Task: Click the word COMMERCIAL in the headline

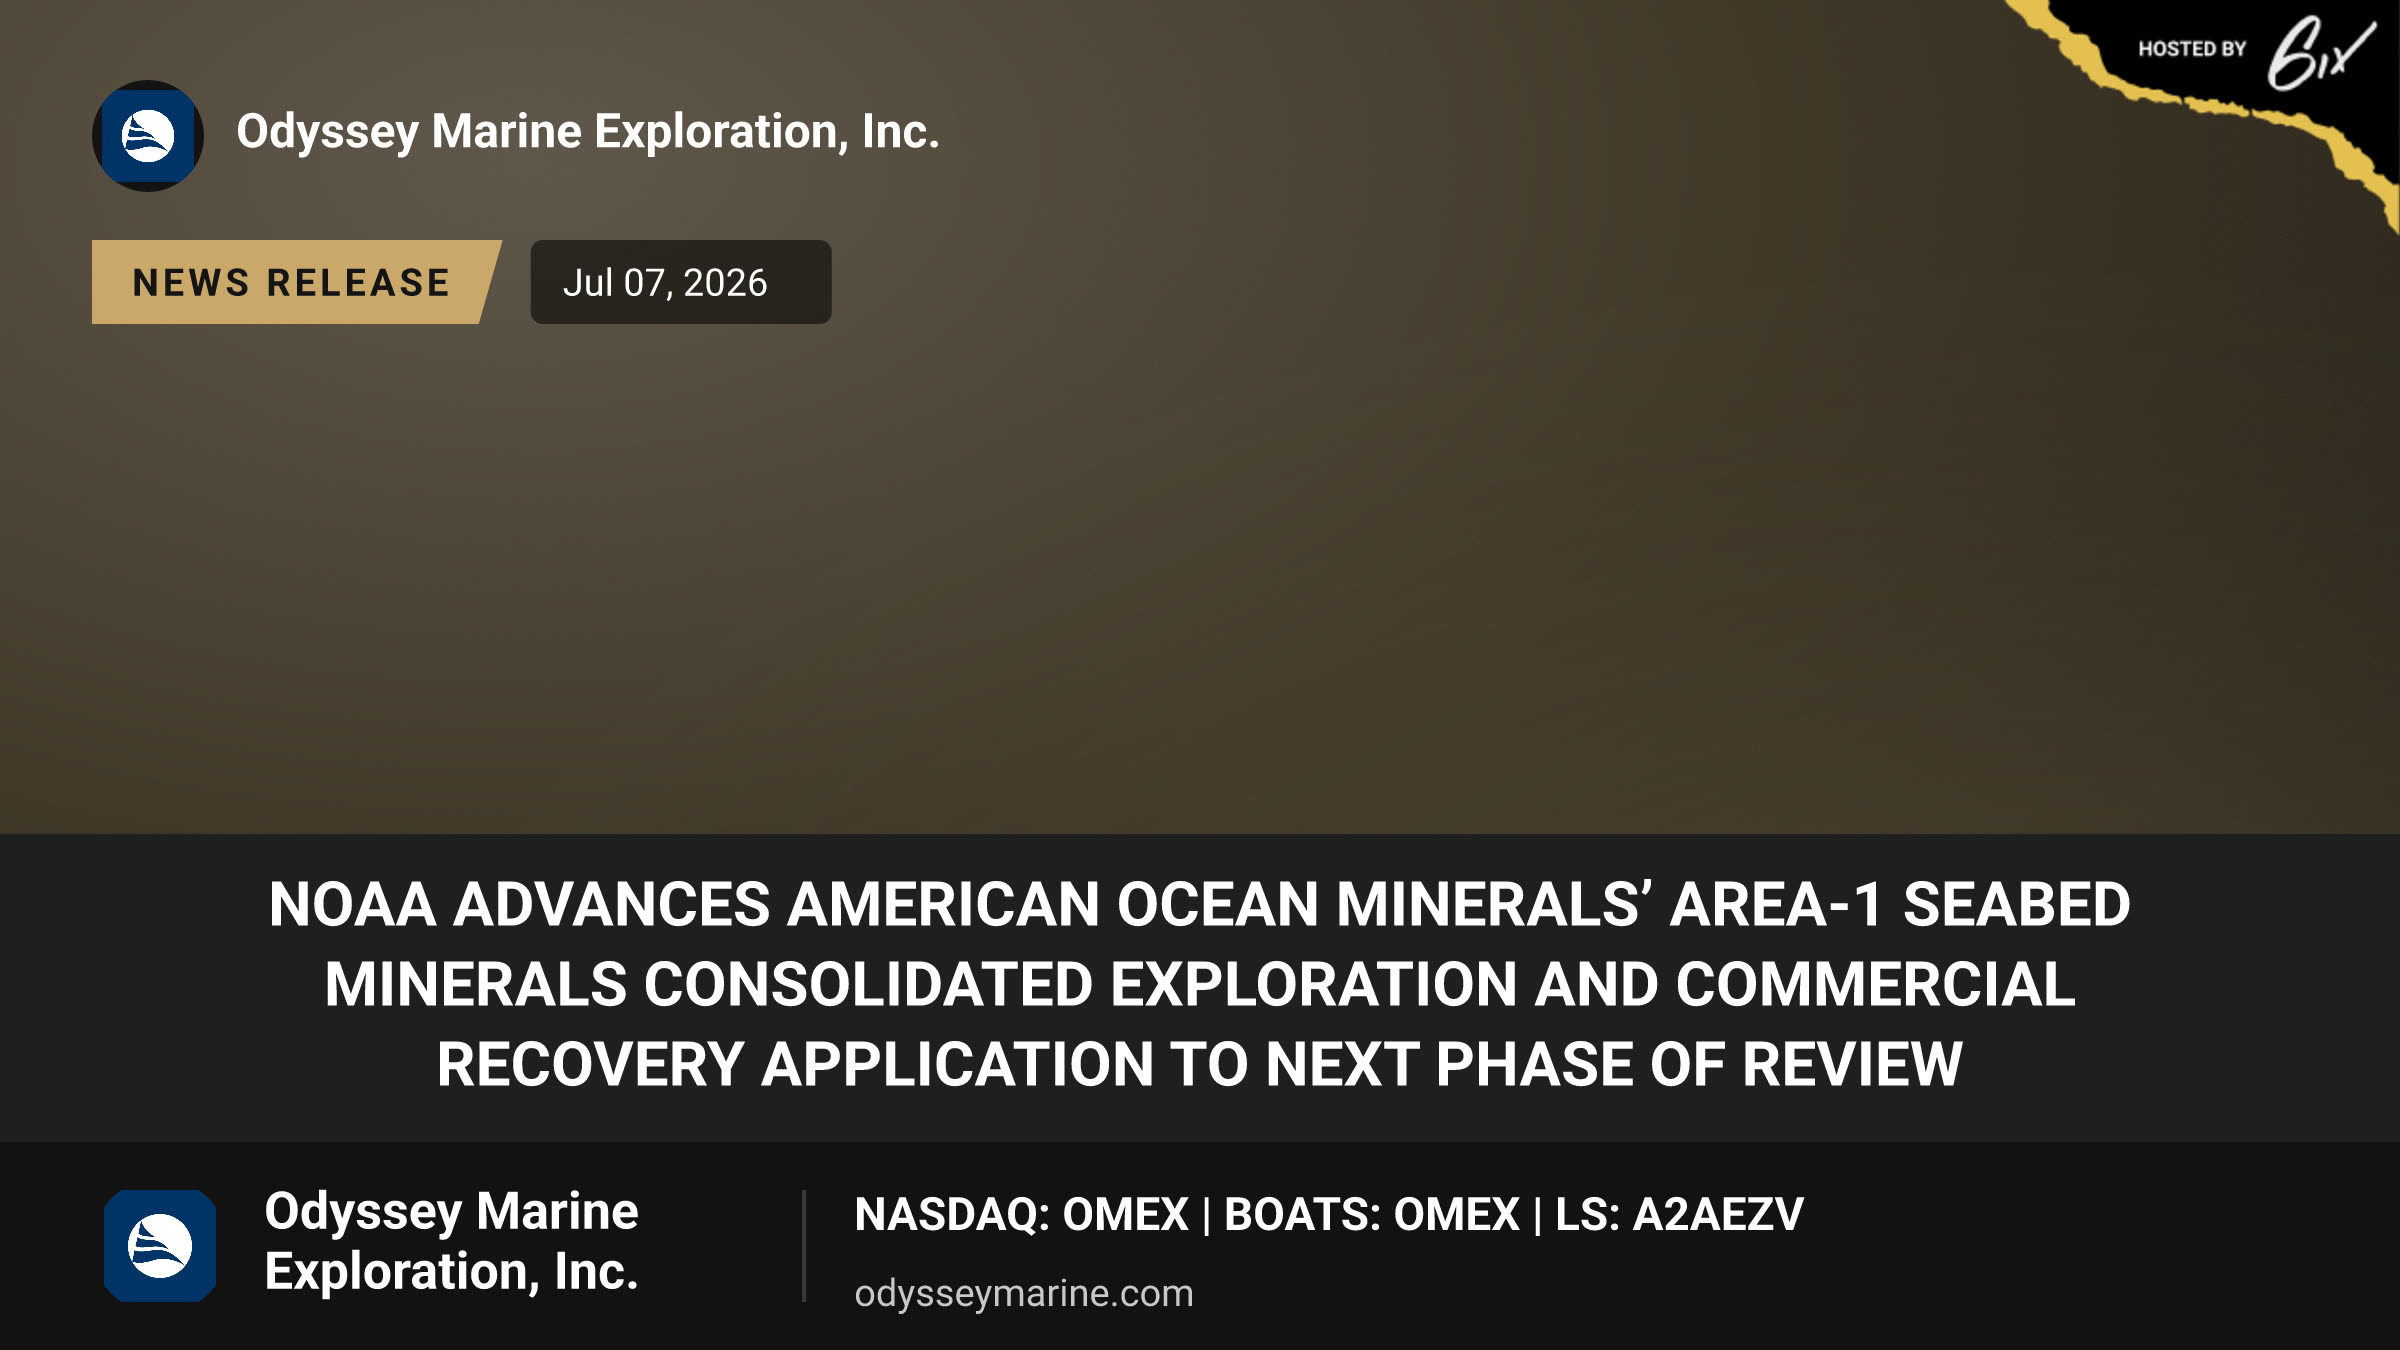Action: (x=1876, y=985)
